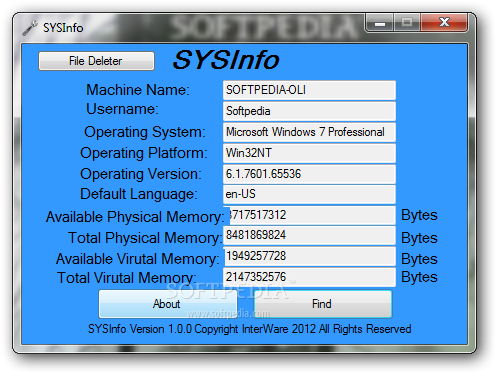Focus the Operating System field
The image size is (497, 374).
pyautogui.click(x=309, y=132)
